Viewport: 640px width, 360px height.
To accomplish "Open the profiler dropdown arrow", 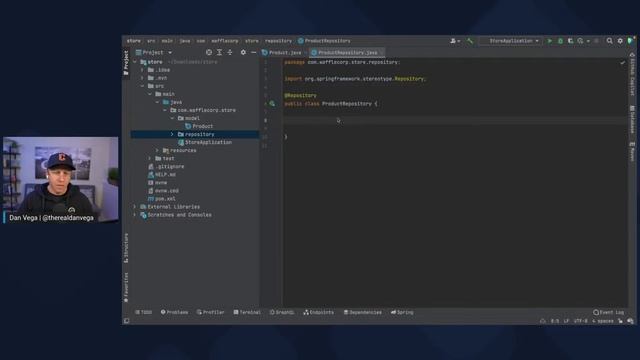I will coord(588,41).
